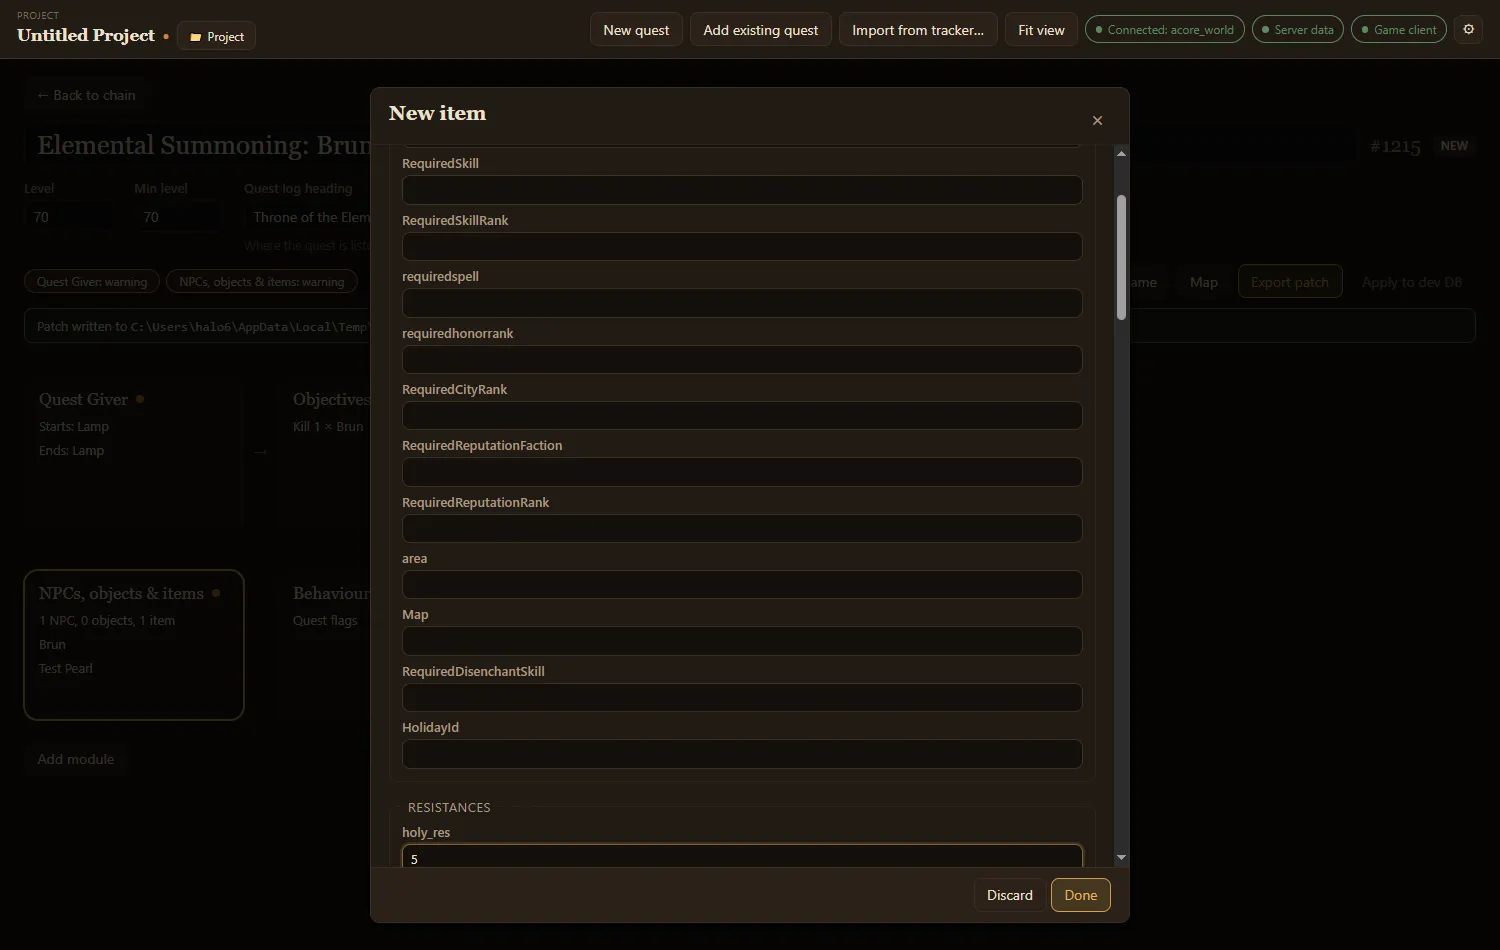
Task: Select the requiredhonorrank input
Action: point(742,360)
